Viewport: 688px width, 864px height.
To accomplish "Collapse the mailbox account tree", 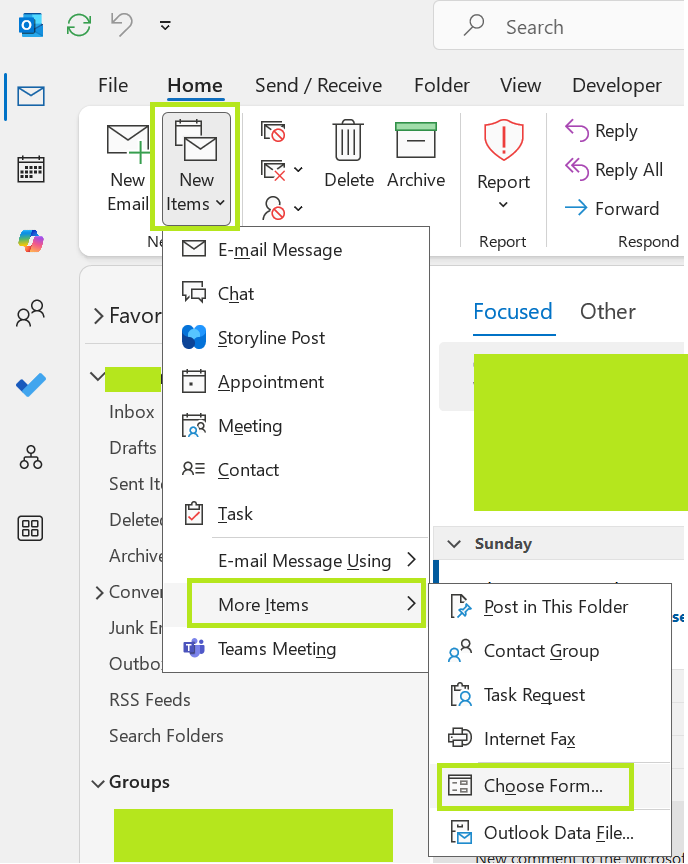I will click(x=97, y=377).
